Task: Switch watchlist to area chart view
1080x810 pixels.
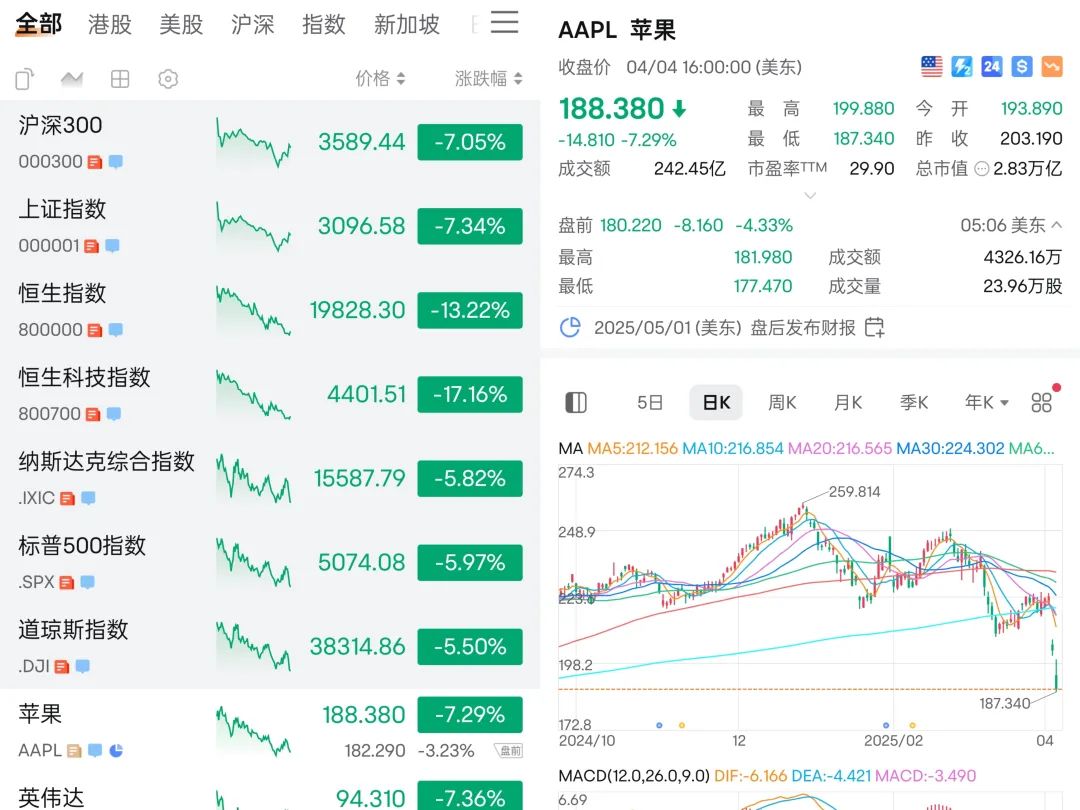Action: point(72,79)
